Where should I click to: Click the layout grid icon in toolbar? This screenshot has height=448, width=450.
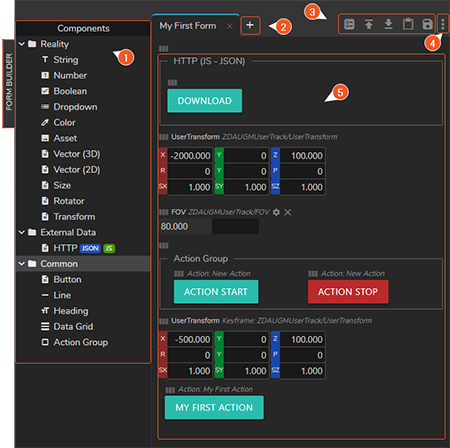pyautogui.click(x=349, y=24)
